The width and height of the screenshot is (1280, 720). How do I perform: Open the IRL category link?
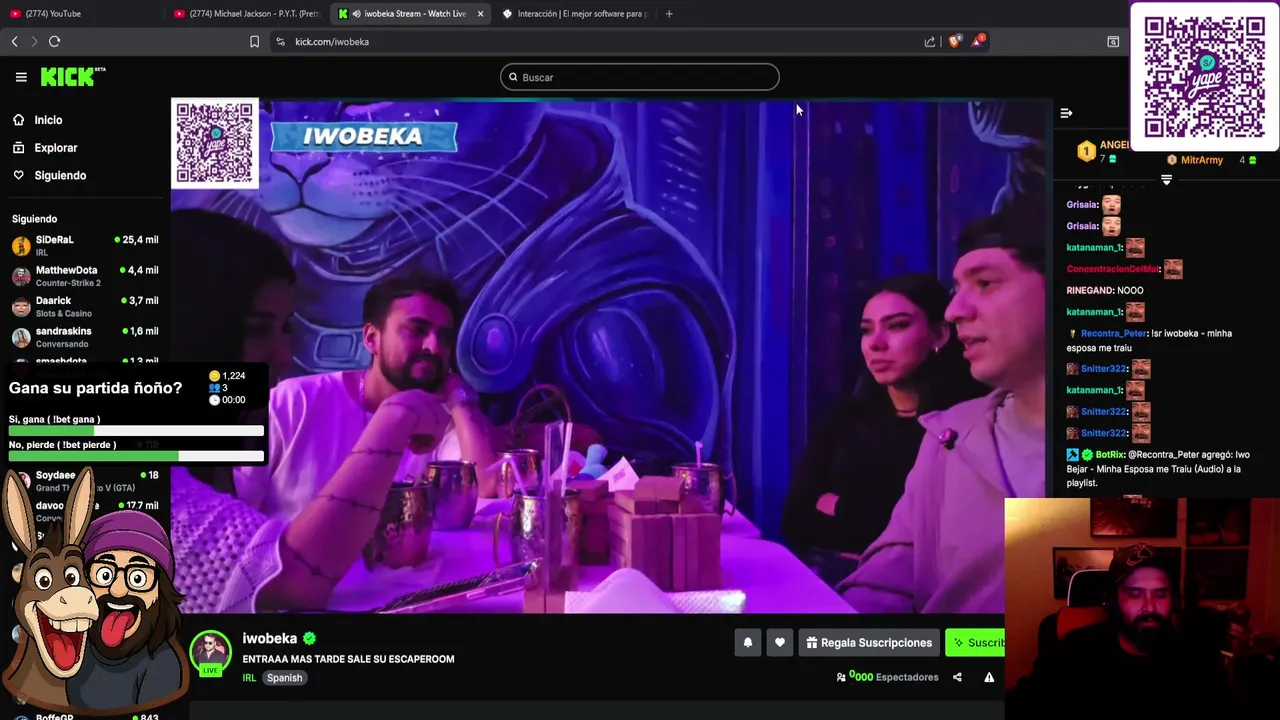click(x=249, y=677)
